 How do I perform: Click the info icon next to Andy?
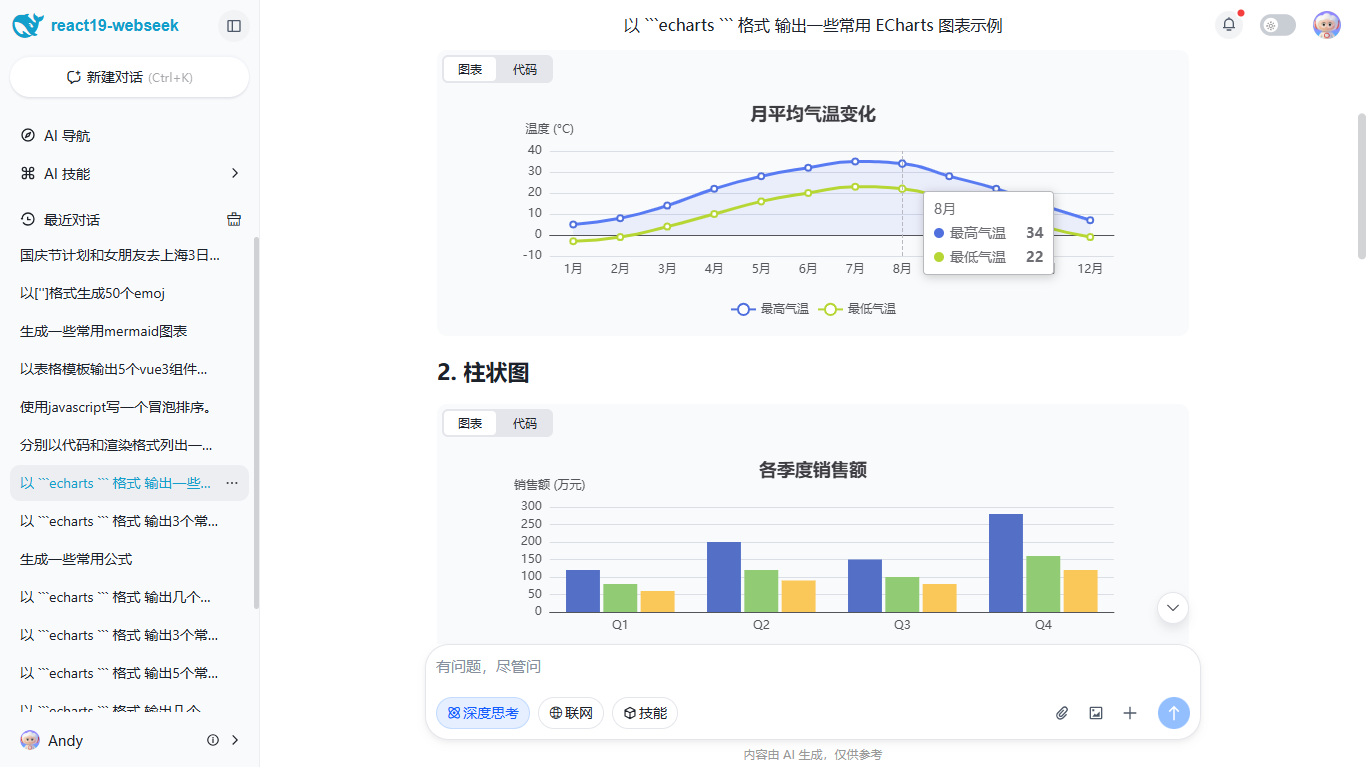[x=213, y=740]
